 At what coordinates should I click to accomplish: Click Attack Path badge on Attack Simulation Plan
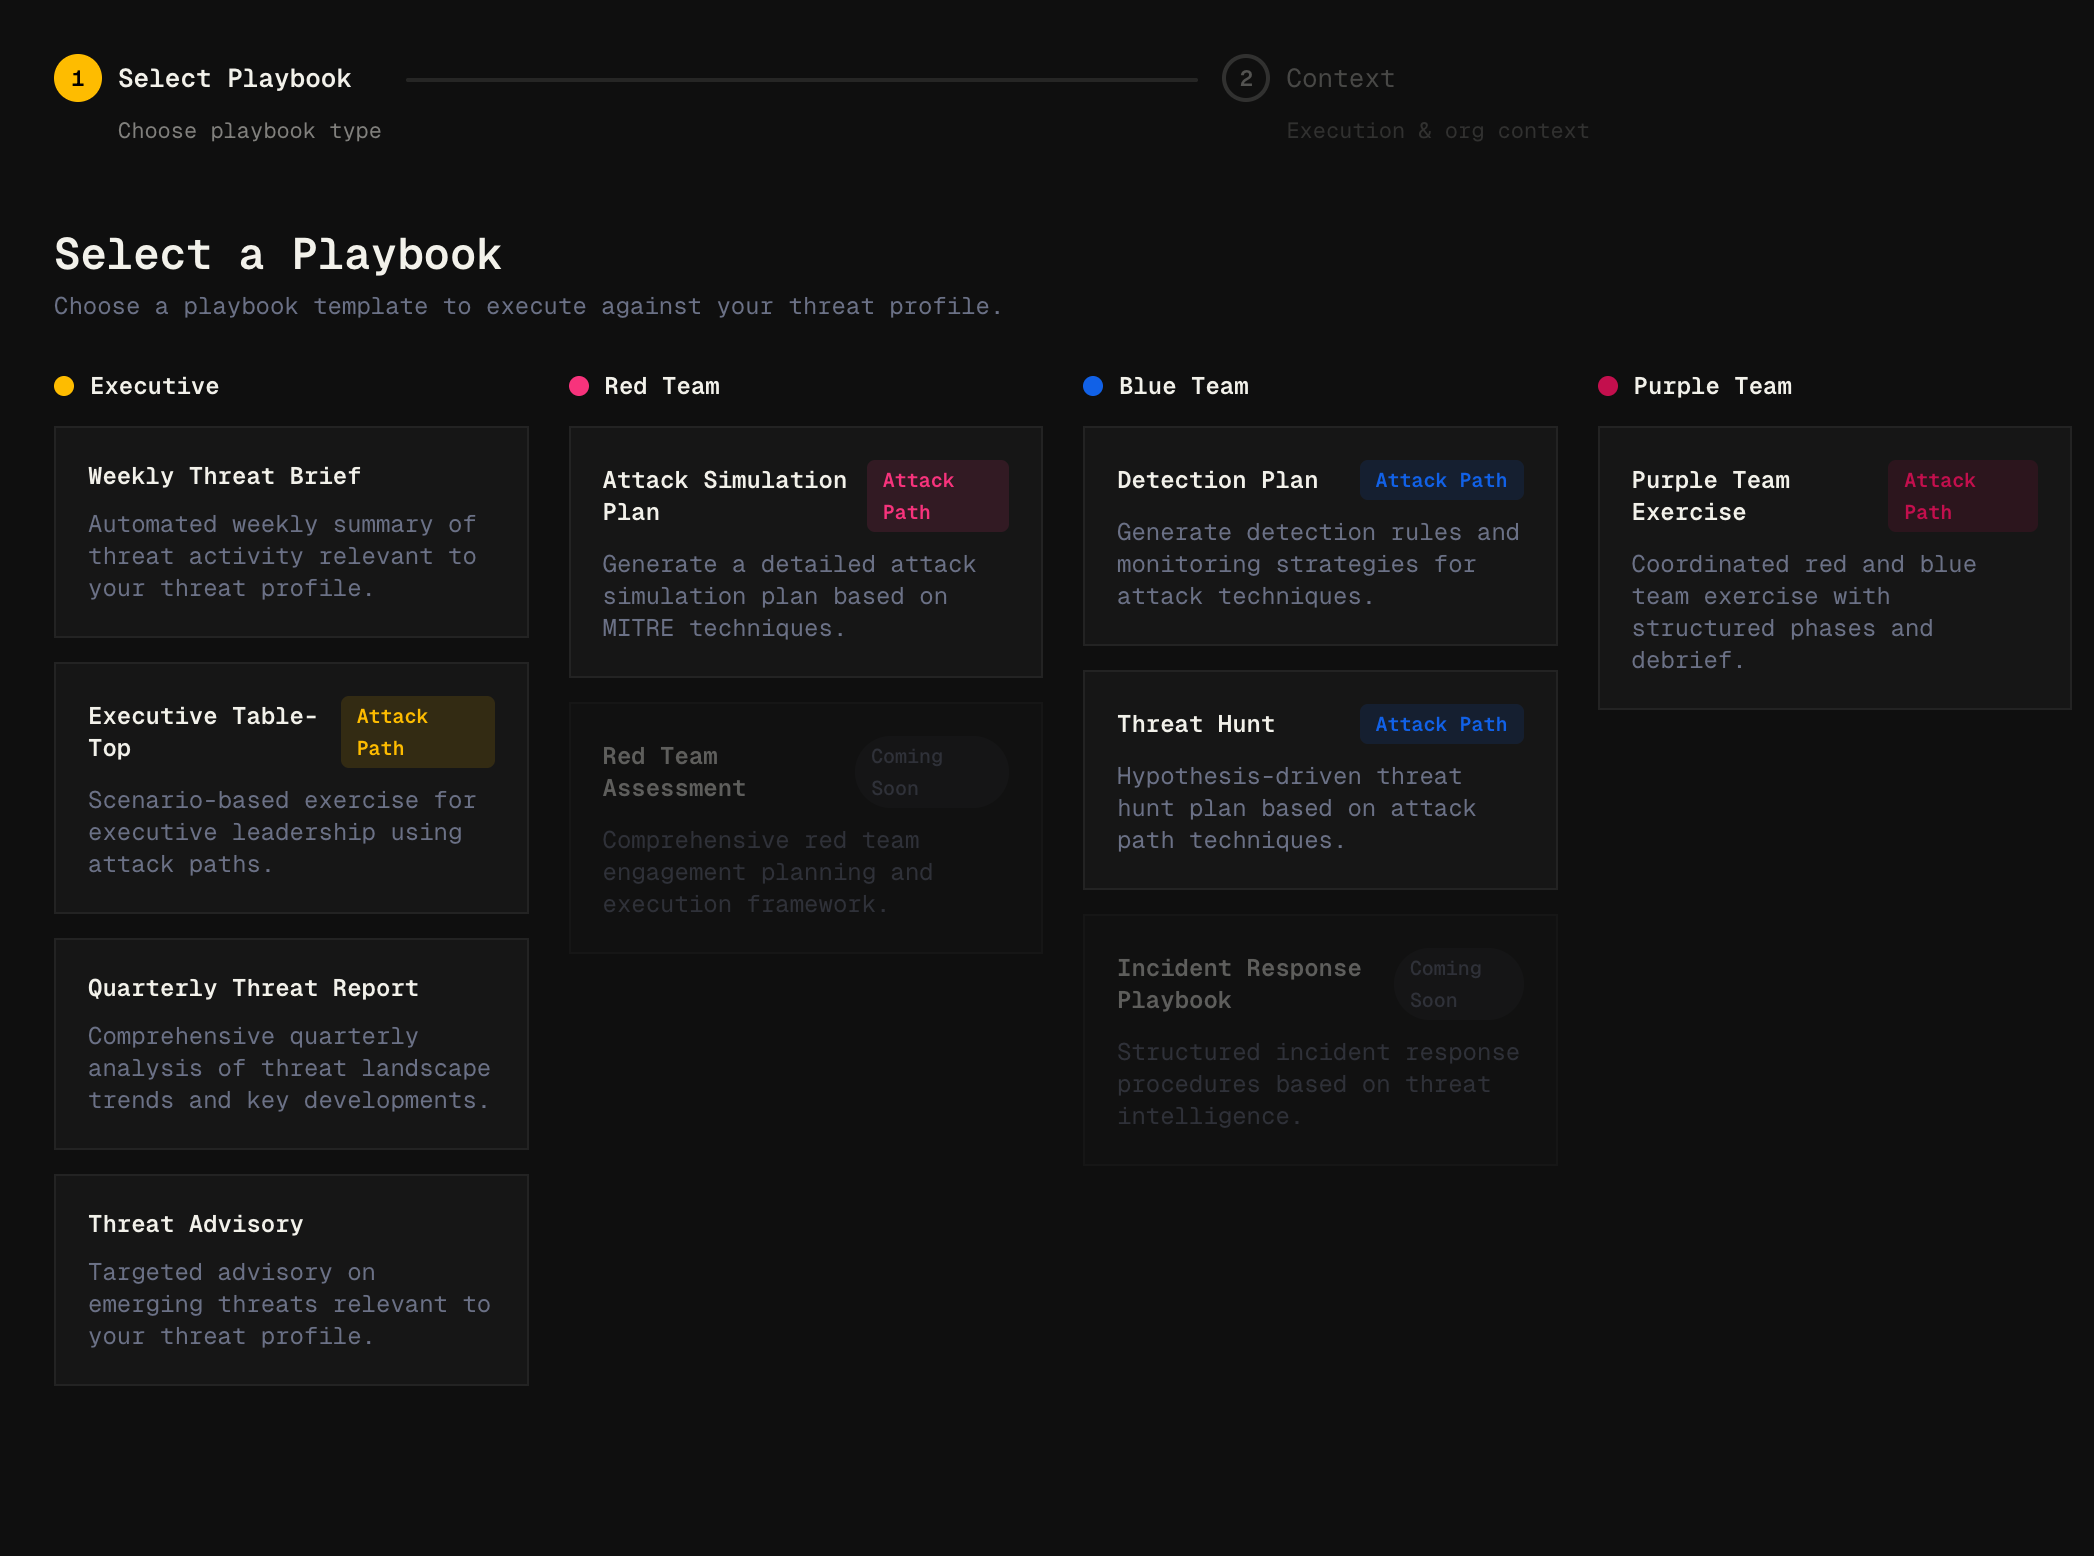click(x=938, y=496)
